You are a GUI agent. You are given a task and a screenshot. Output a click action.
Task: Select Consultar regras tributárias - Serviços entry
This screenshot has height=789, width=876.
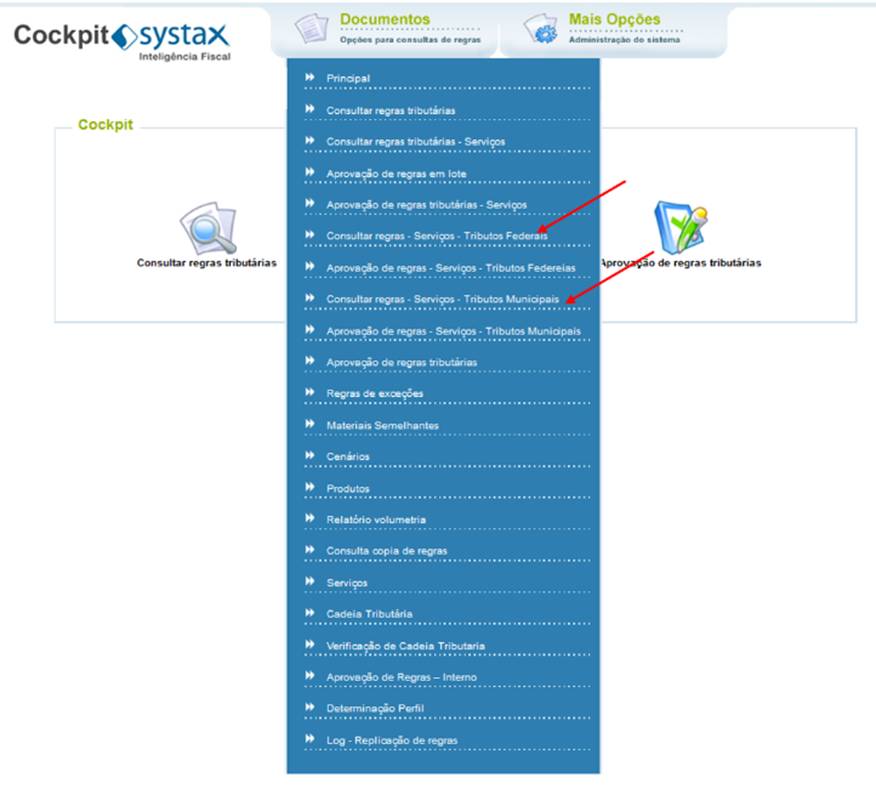click(416, 142)
